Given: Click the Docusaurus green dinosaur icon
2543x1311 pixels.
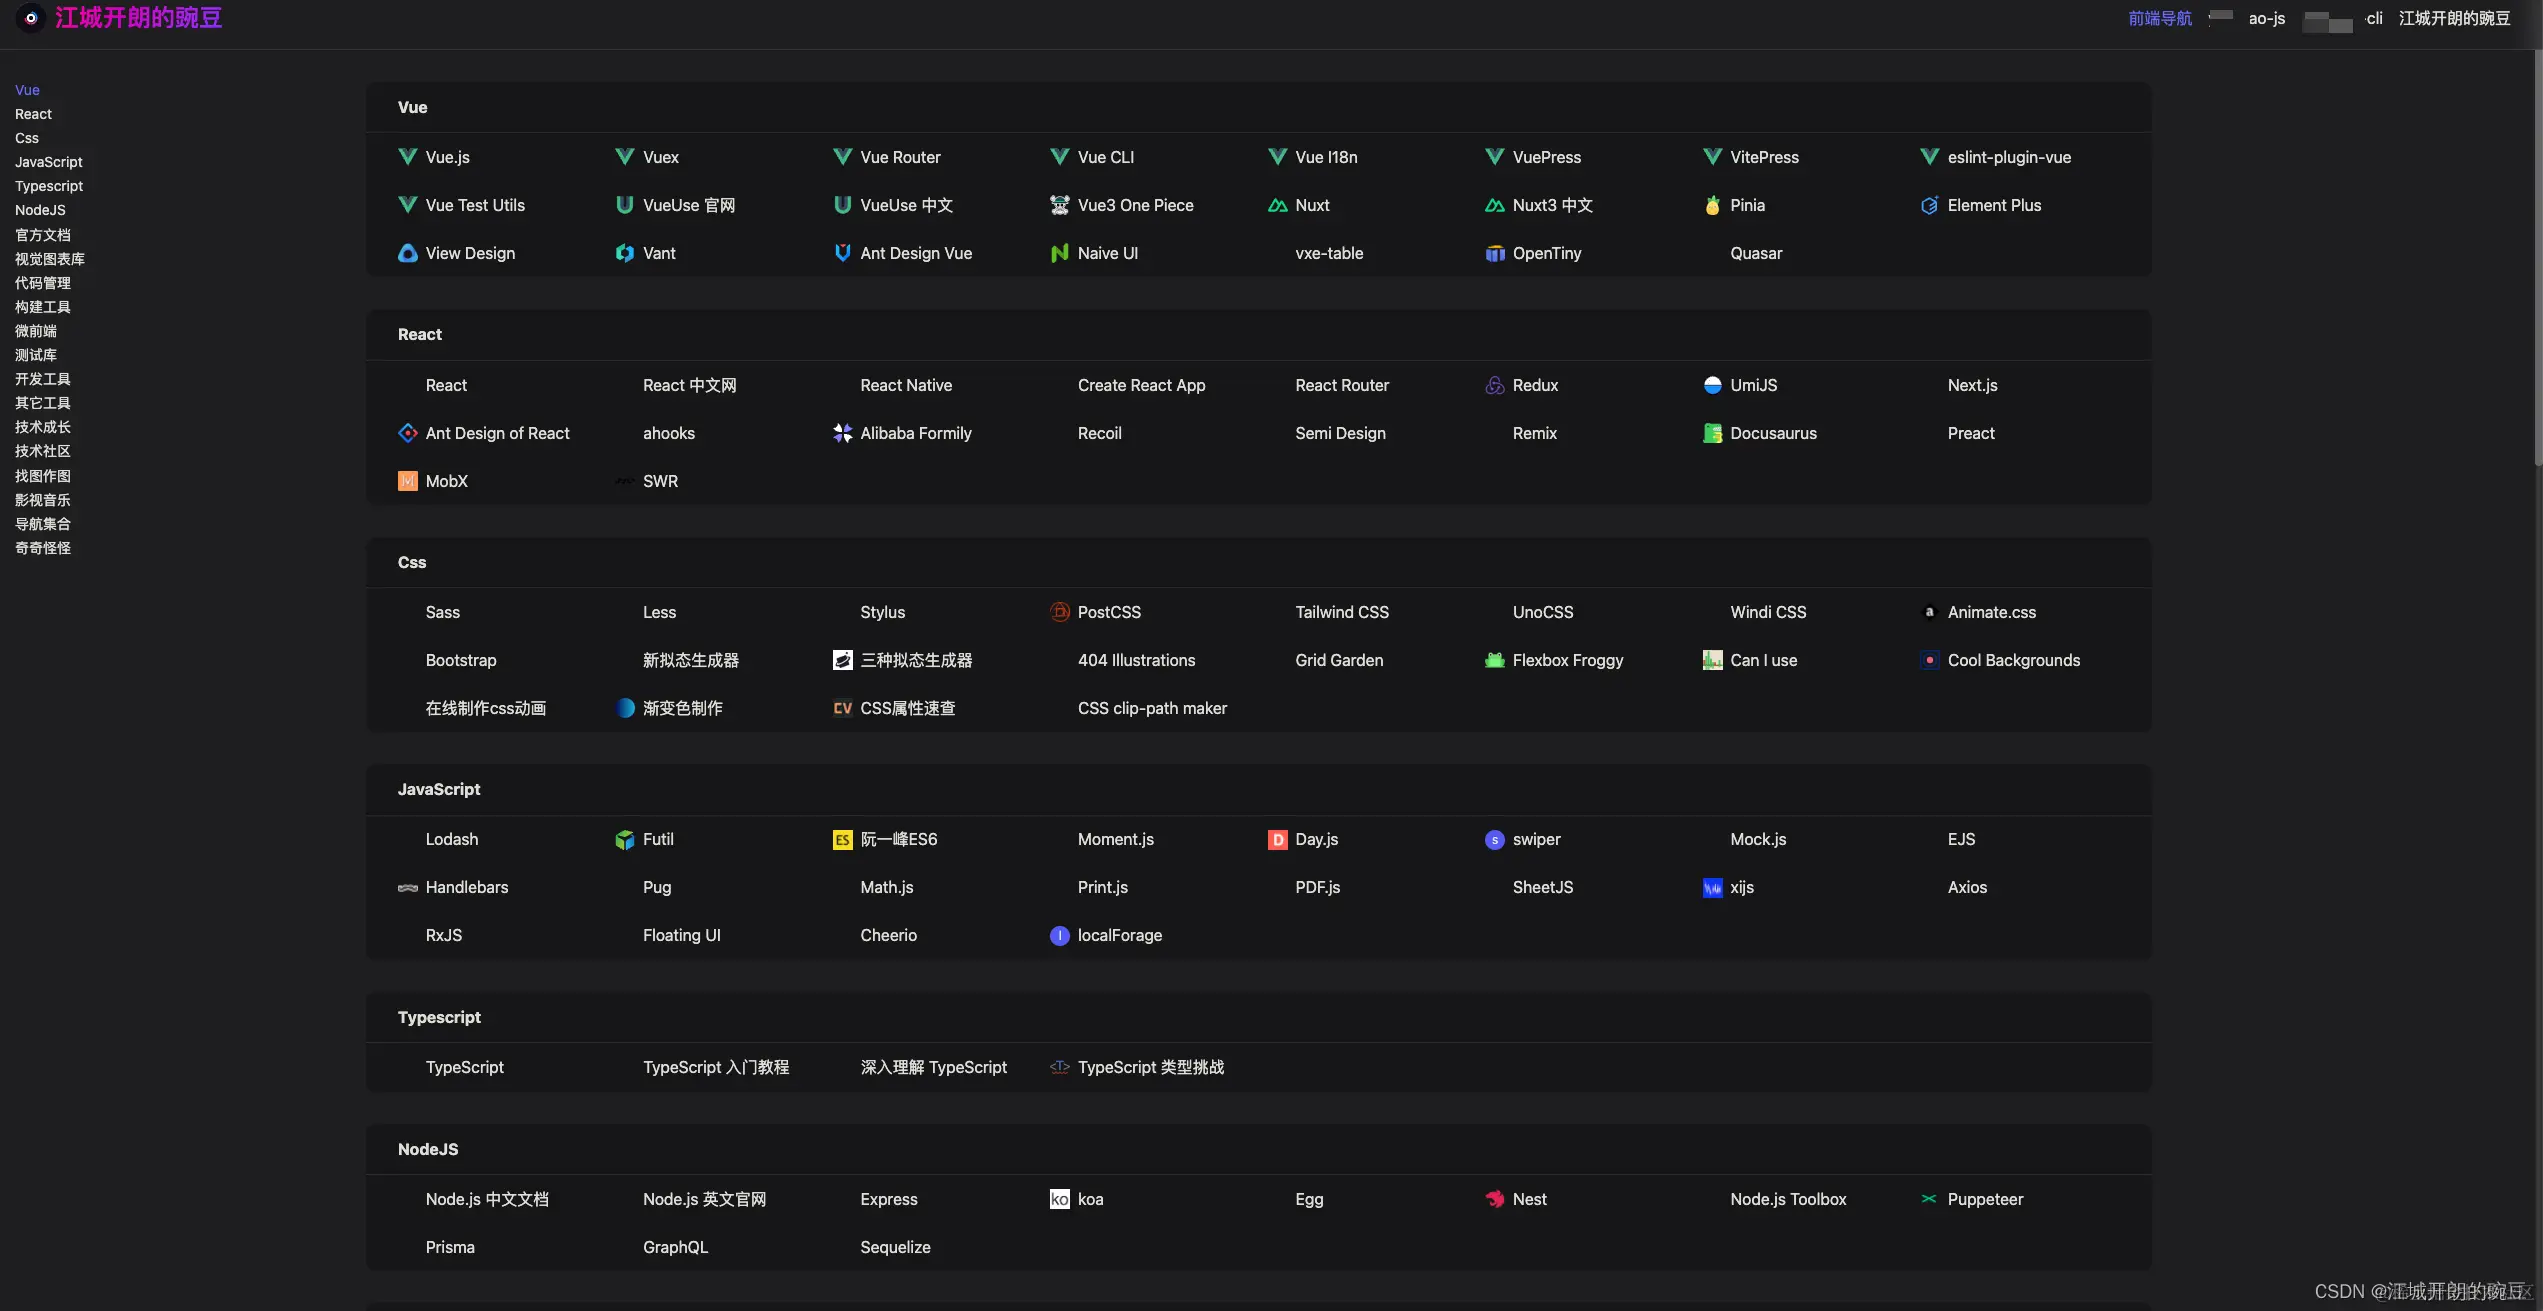Looking at the screenshot, I should coord(1712,433).
